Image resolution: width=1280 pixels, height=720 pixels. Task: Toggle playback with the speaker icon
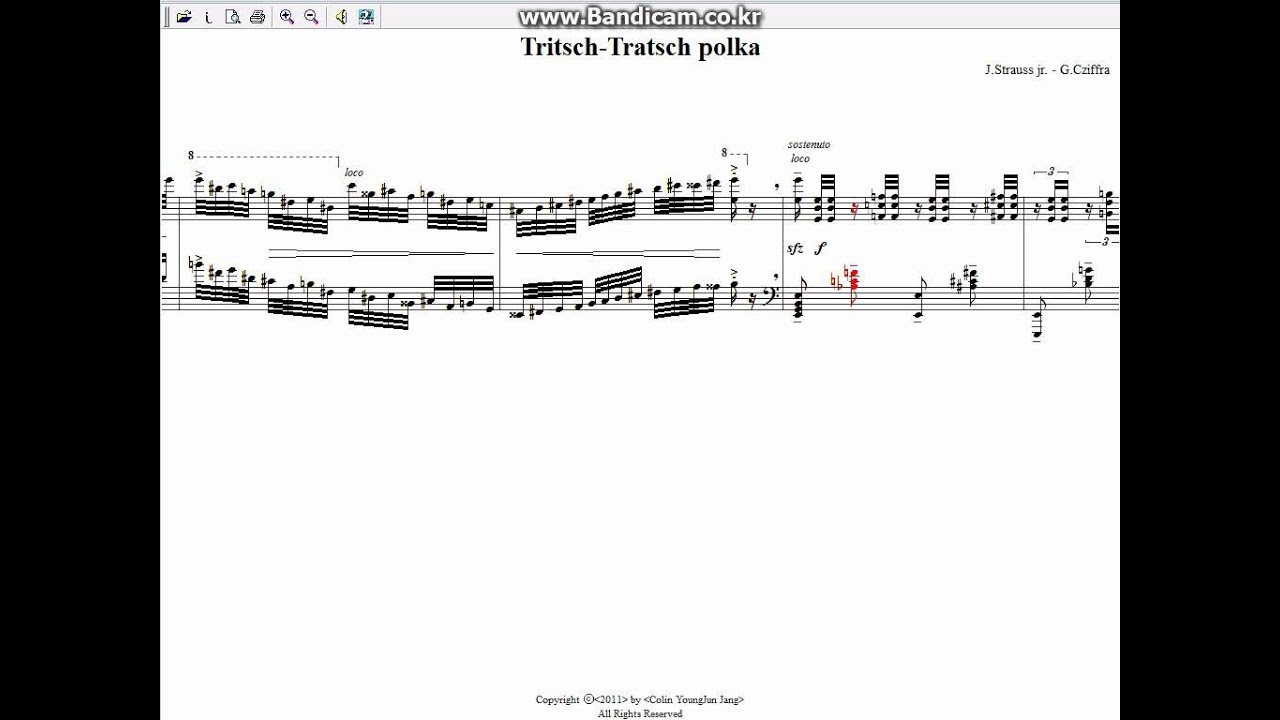(x=341, y=16)
